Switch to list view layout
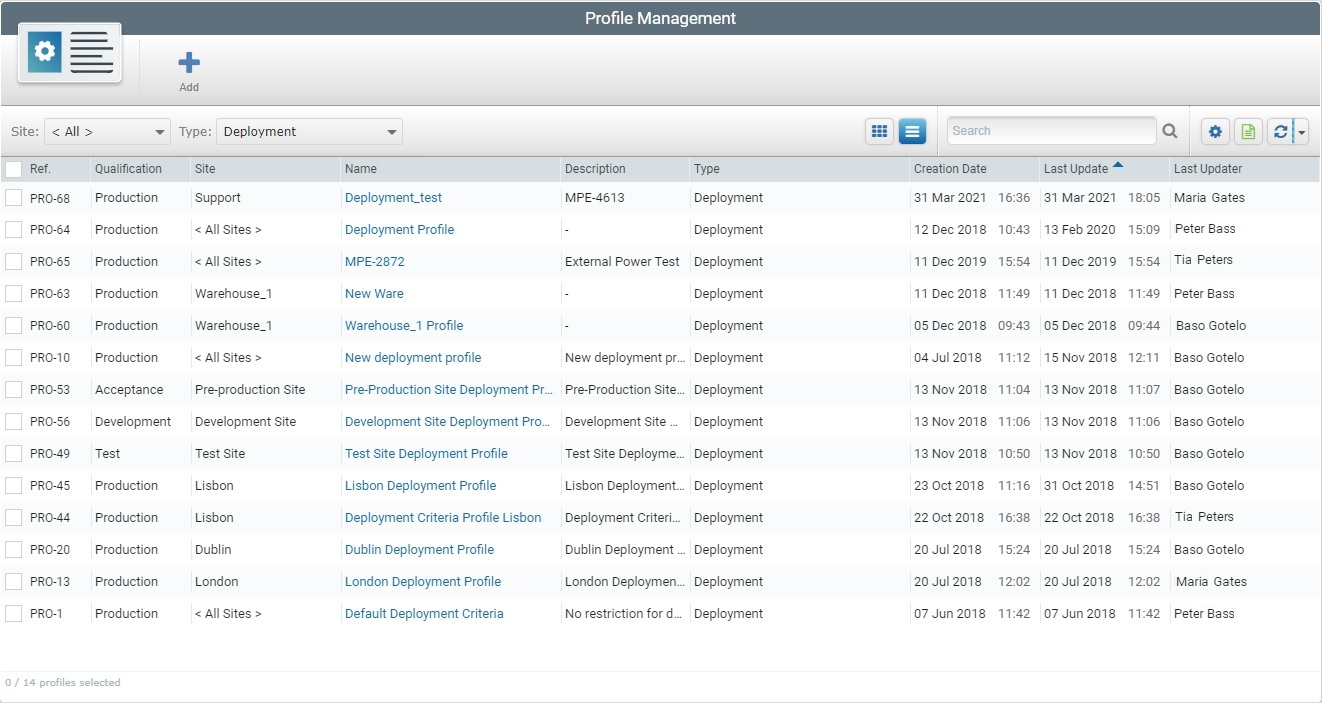Viewport: 1322px width, 703px height. (911, 131)
